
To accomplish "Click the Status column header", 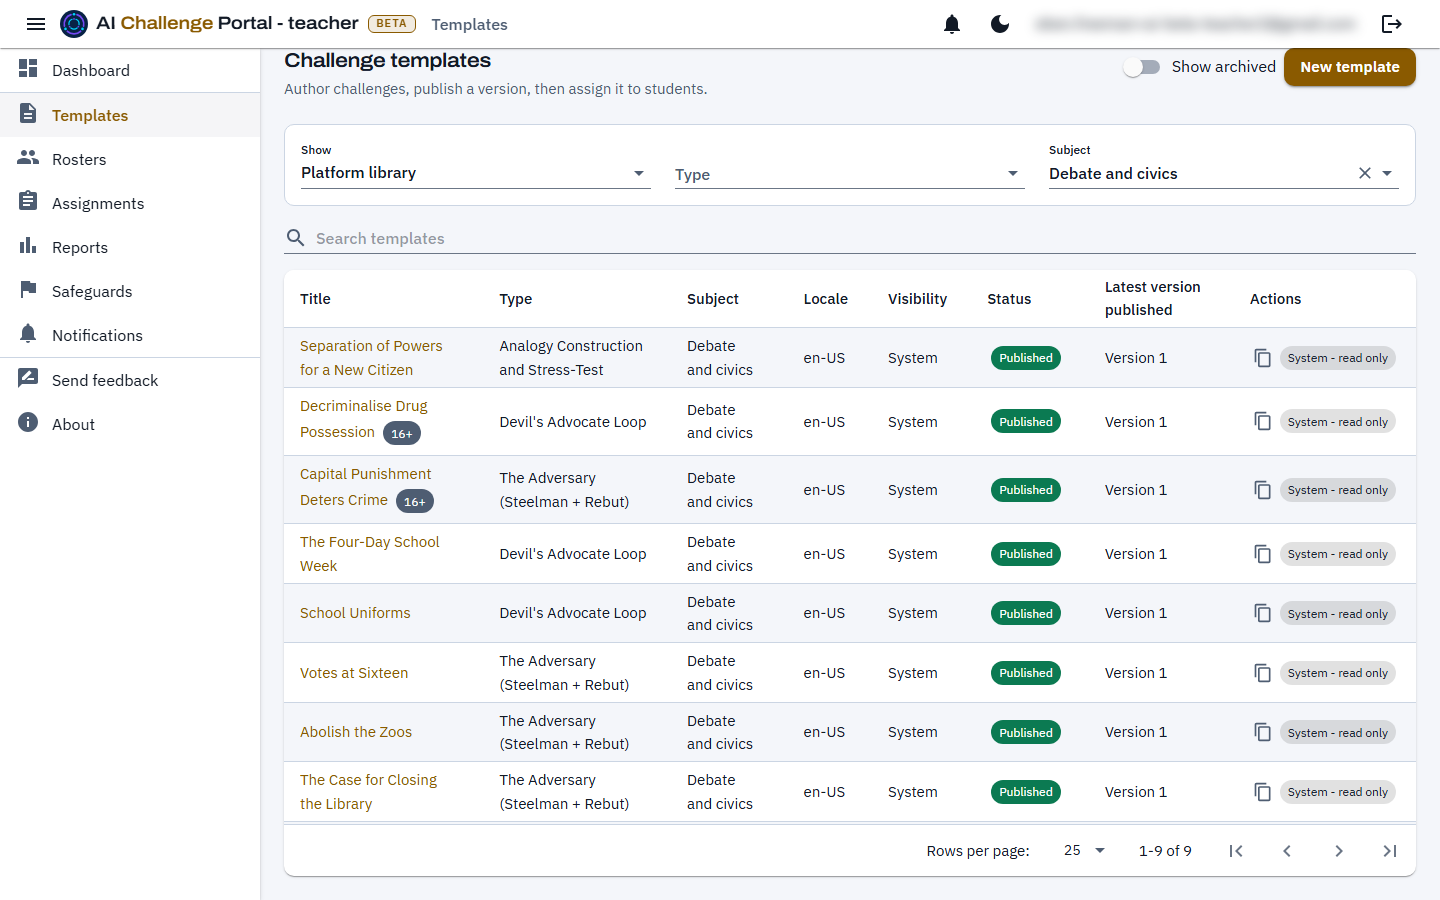I will 1009,299.
